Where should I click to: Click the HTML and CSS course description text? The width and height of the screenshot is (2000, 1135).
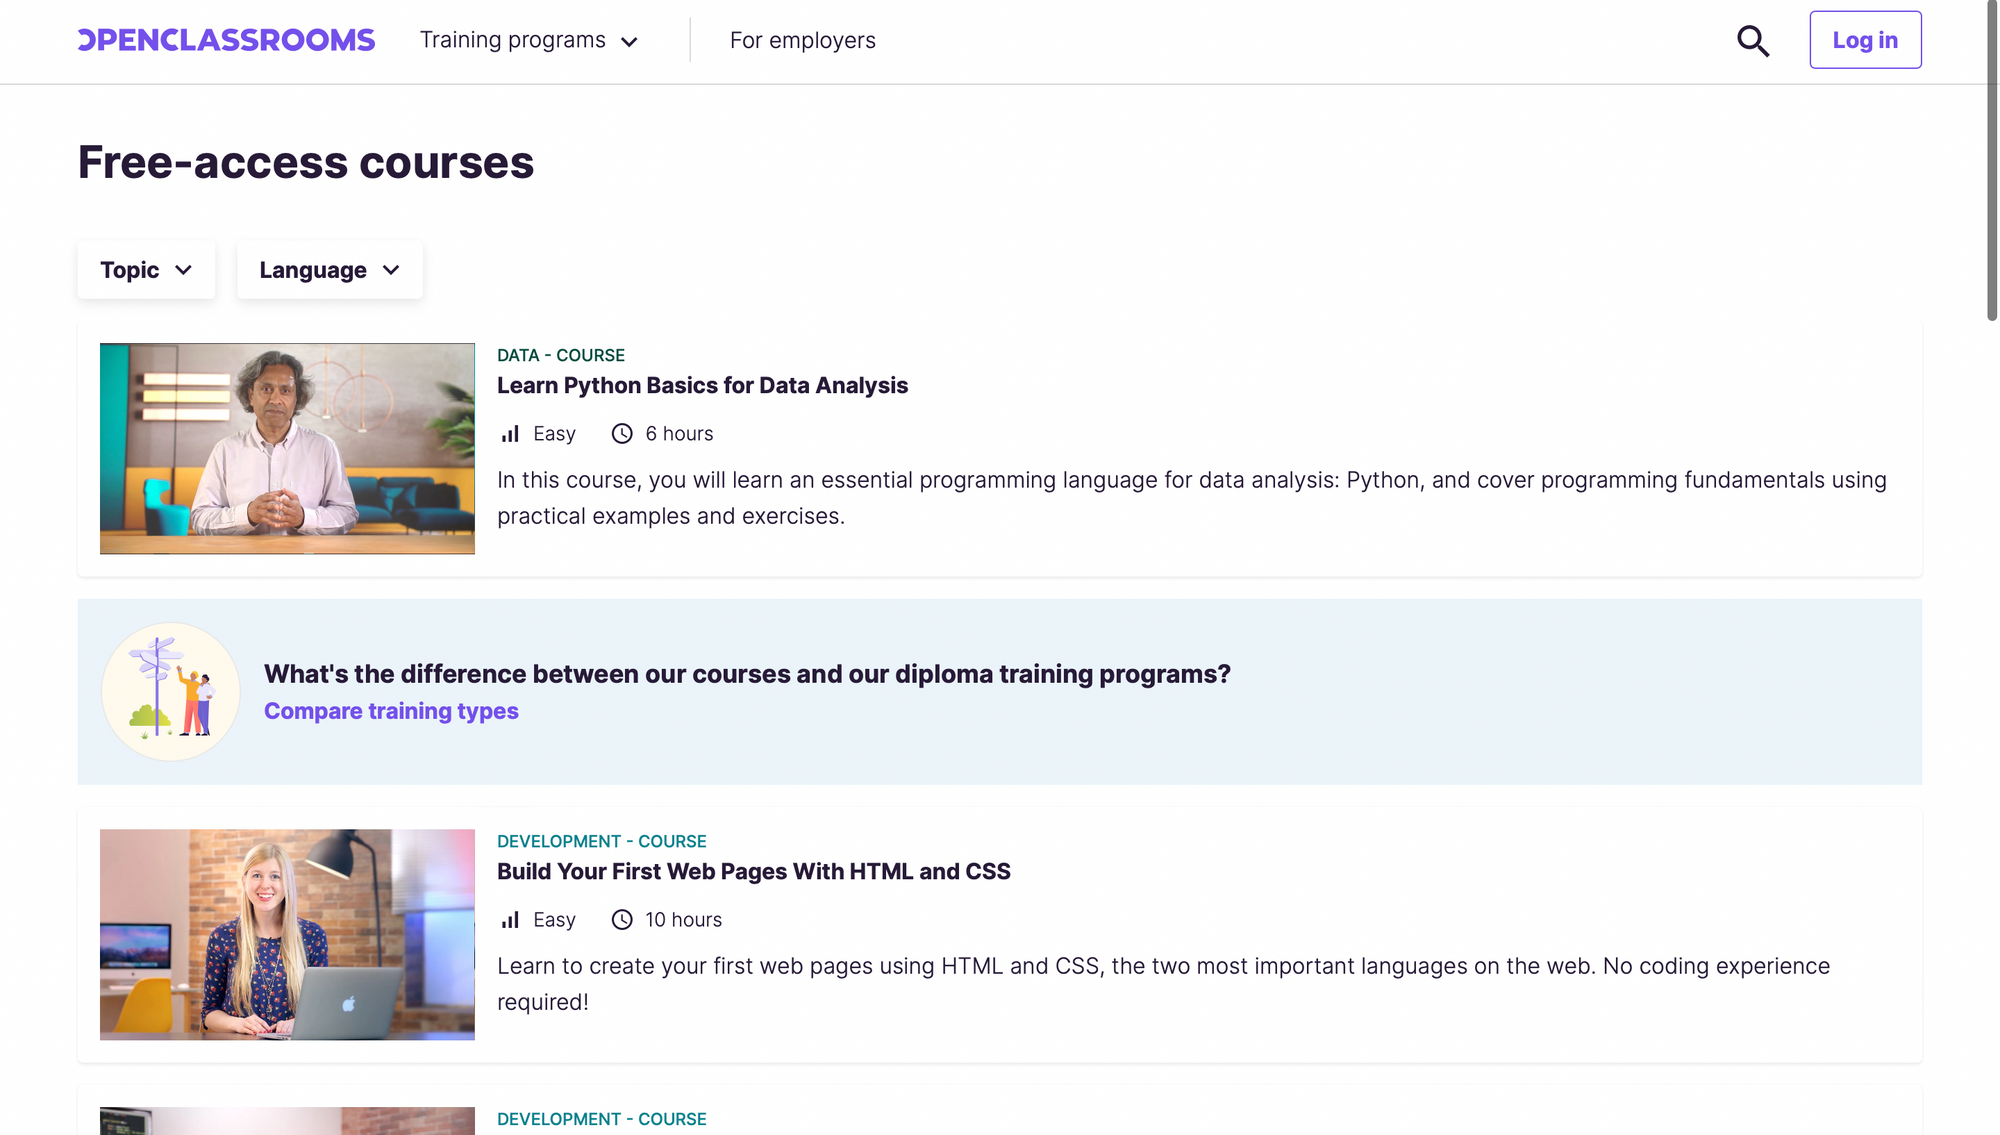coord(1164,984)
